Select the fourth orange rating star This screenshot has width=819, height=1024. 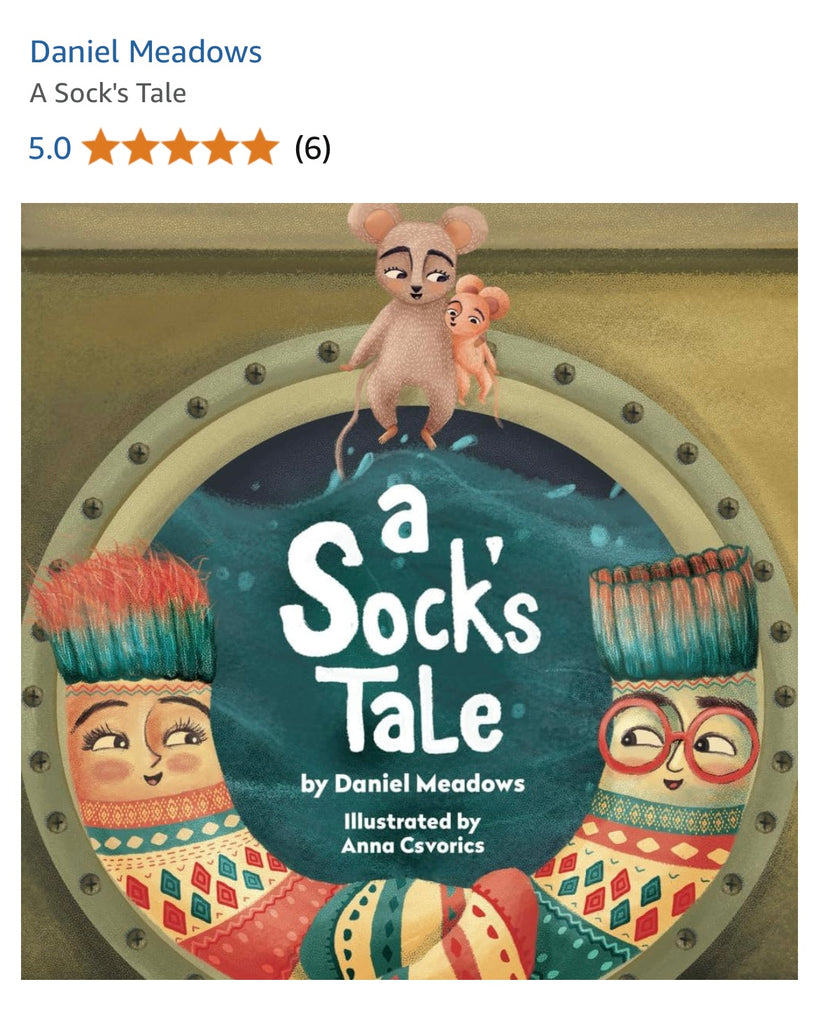[x=220, y=147]
